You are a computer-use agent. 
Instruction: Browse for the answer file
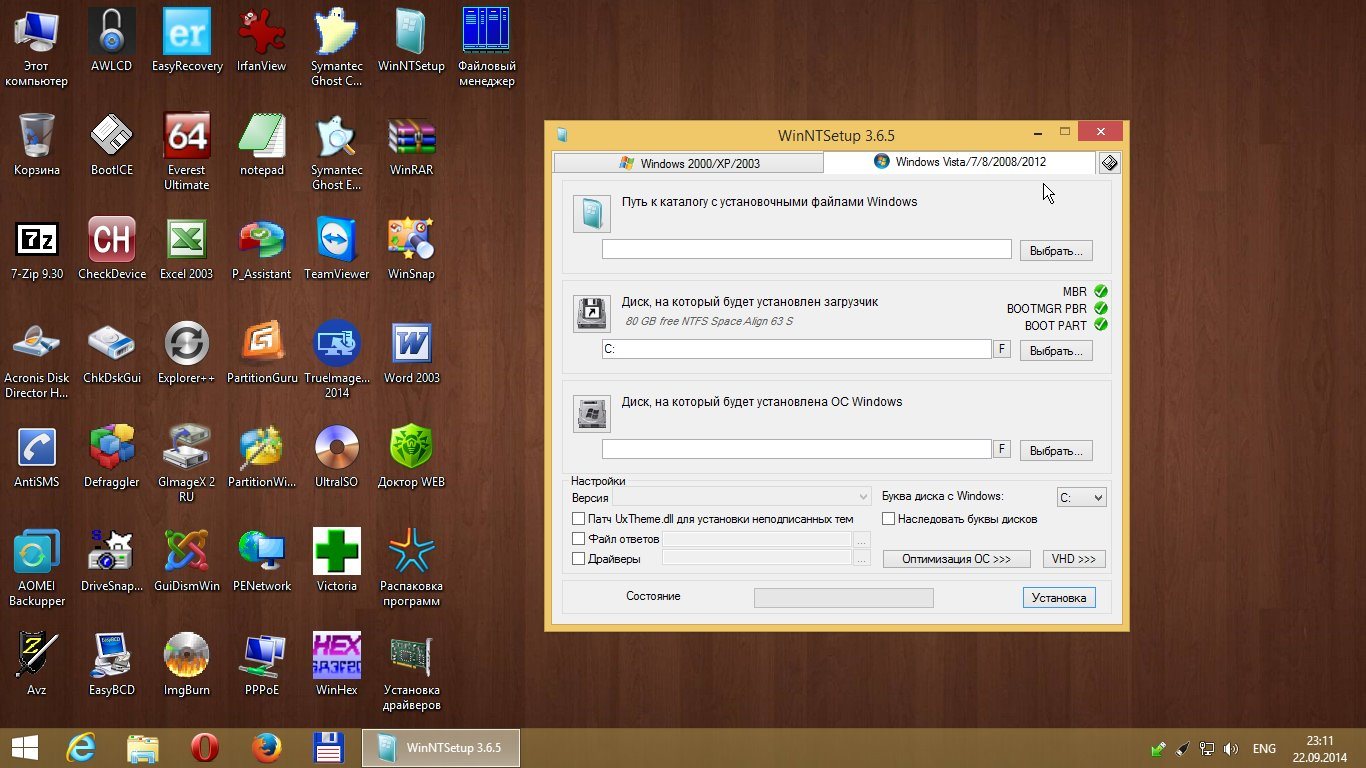coord(861,539)
